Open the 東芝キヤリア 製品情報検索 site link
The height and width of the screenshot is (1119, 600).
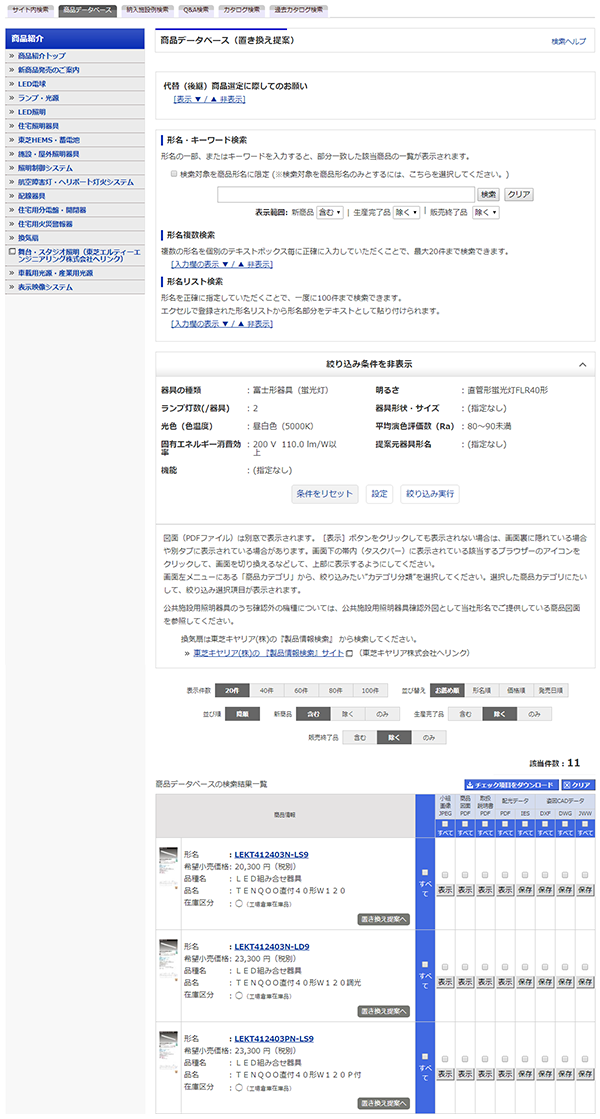coord(268,653)
